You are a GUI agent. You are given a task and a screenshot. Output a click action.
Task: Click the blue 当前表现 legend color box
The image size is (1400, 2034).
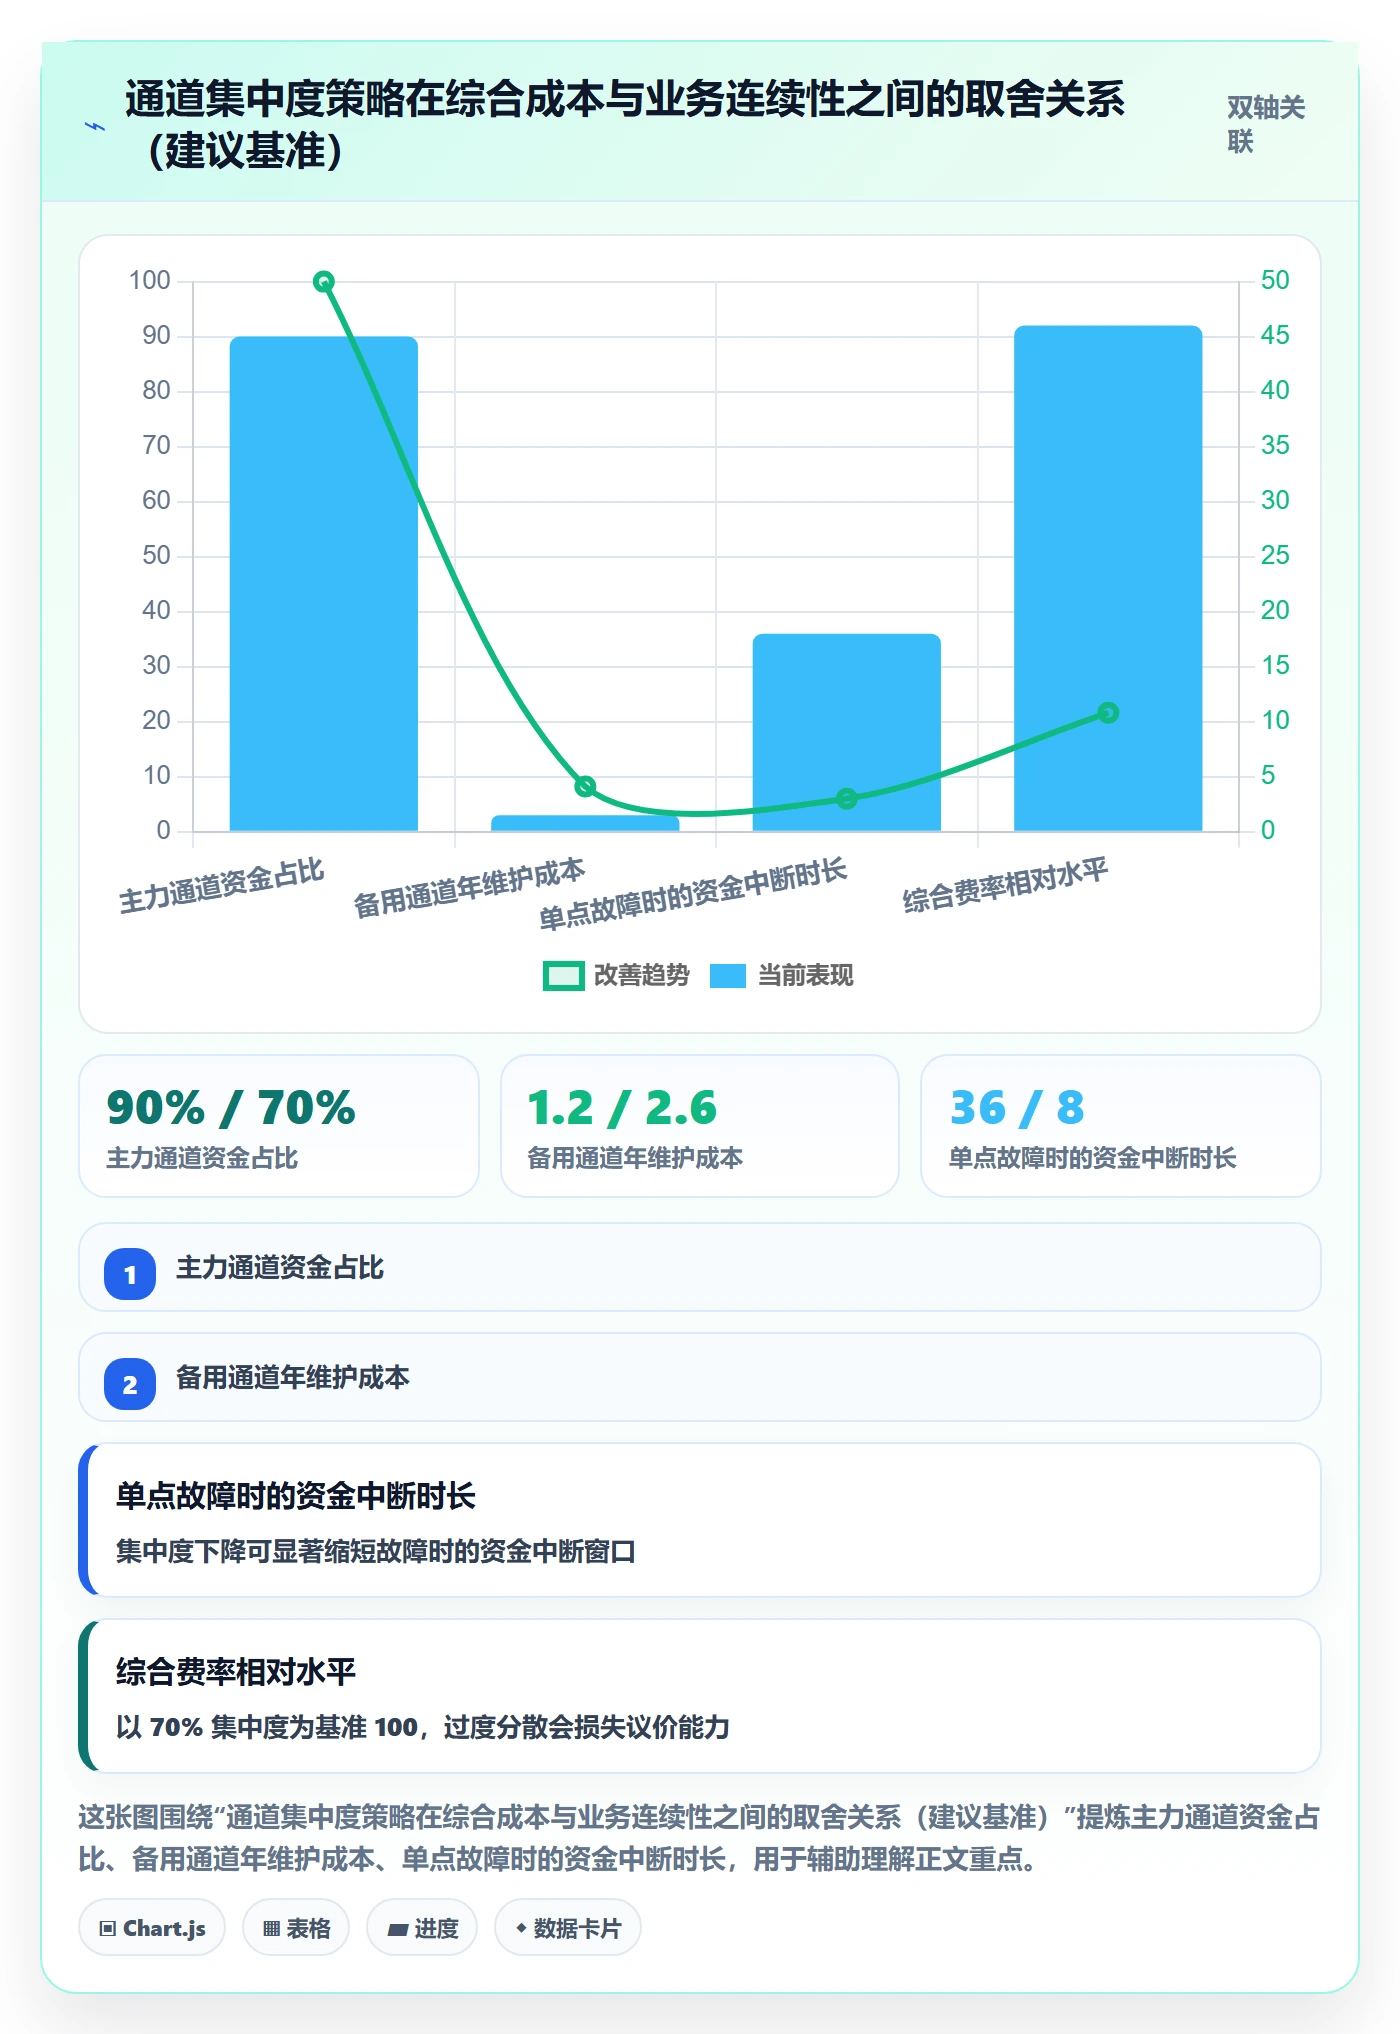pos(728,976)
